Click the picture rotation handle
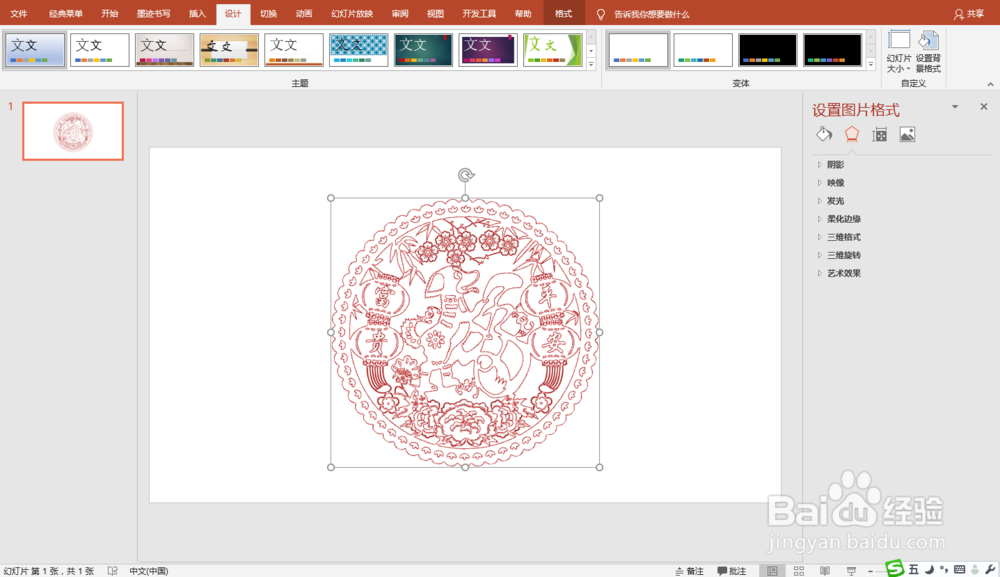 [x=466, y=175]
